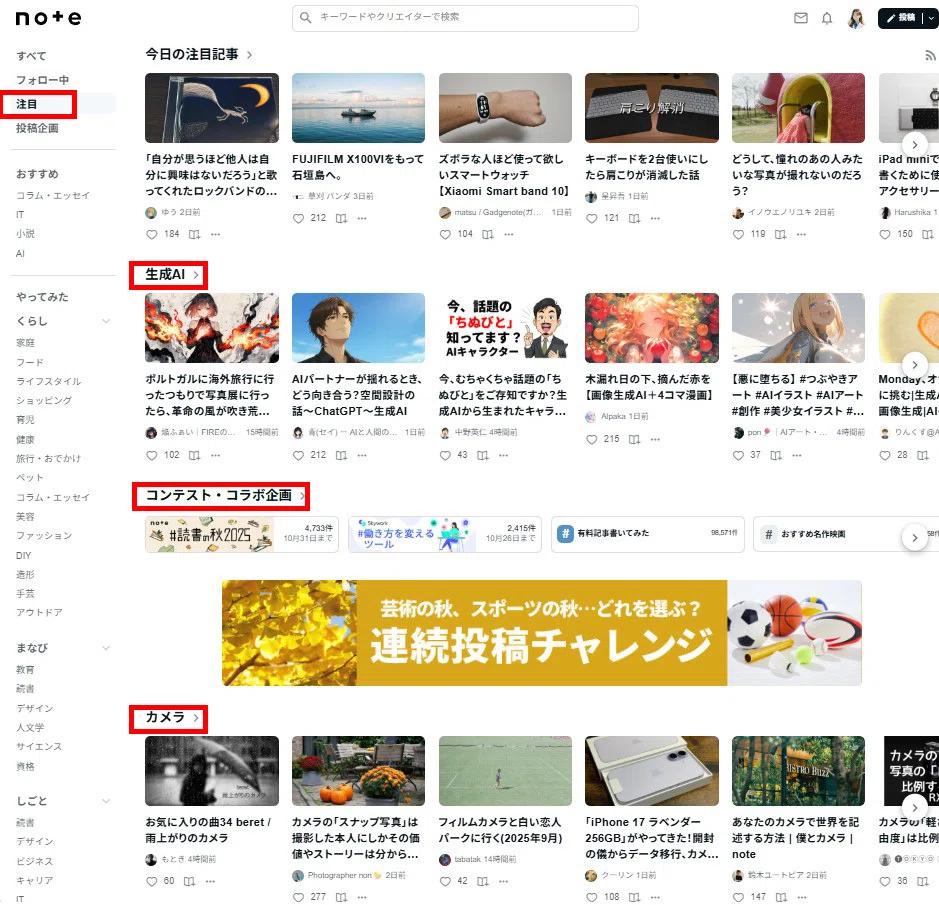Show next articles in カメラ carousel
The image size is (939, 905).
(x=914, y=806)
